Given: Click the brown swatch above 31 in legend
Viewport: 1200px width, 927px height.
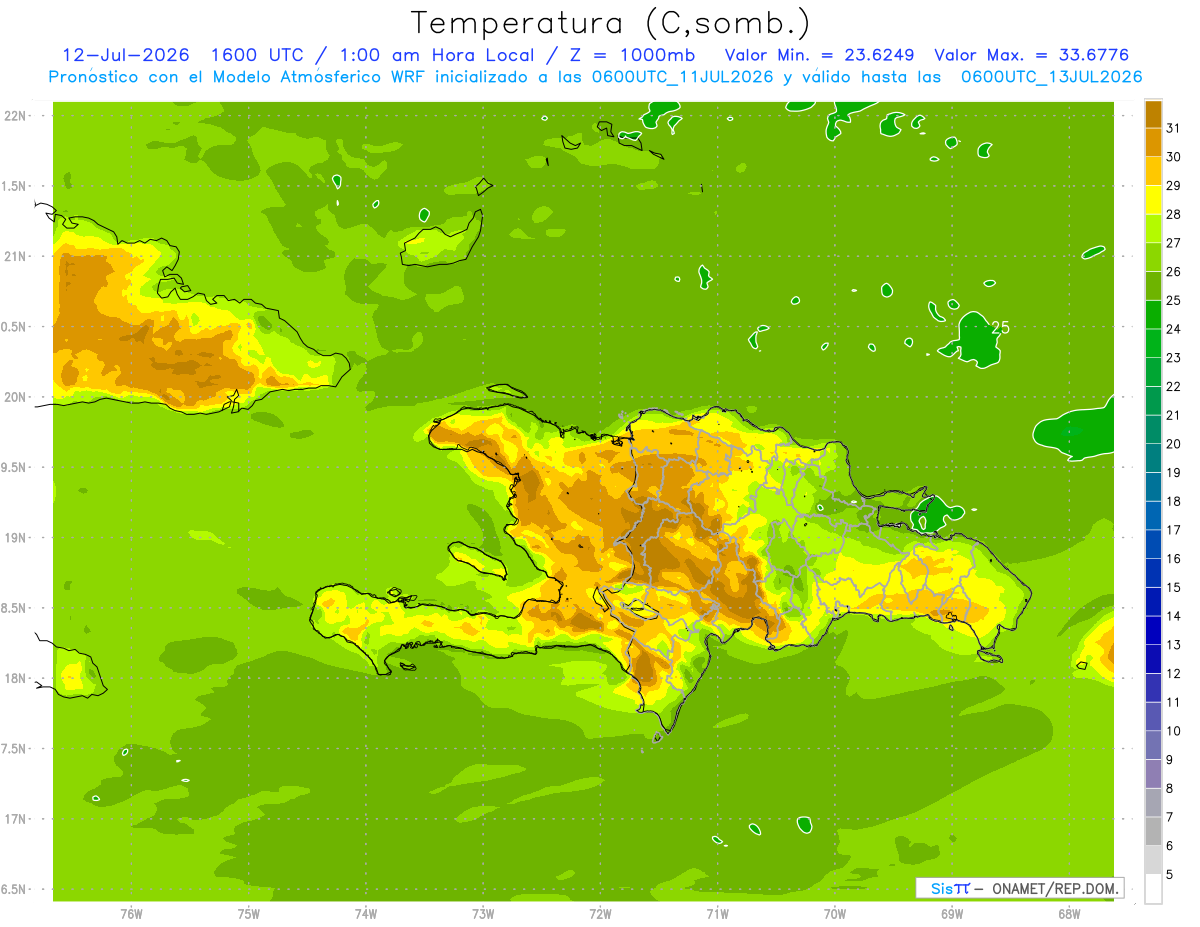Looking at the screenshot, I should (x=1153, y=114).
